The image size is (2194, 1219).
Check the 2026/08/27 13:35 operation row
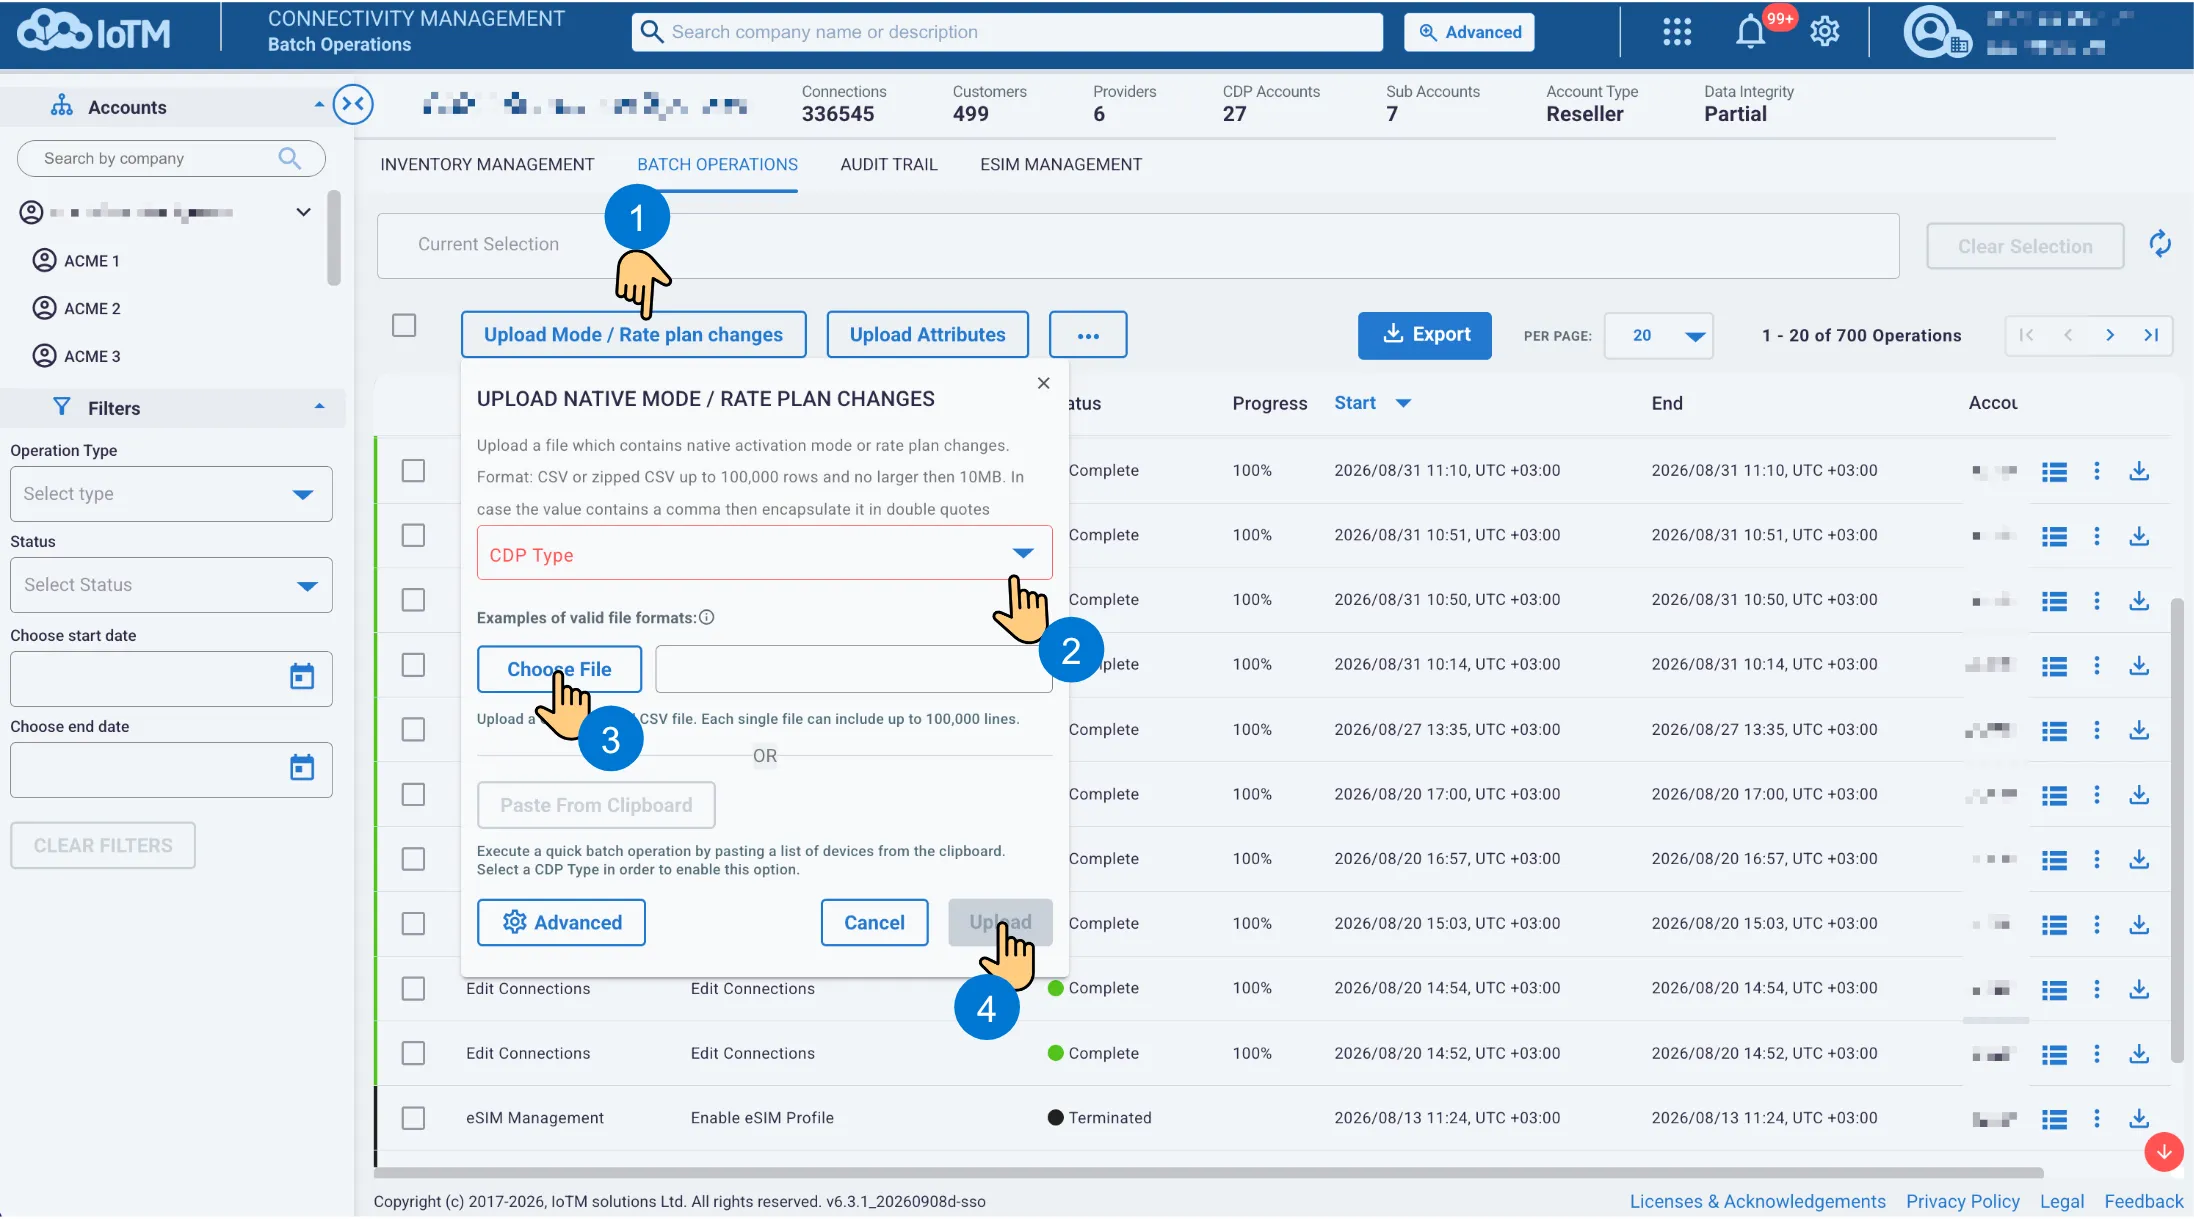(413, 729)
